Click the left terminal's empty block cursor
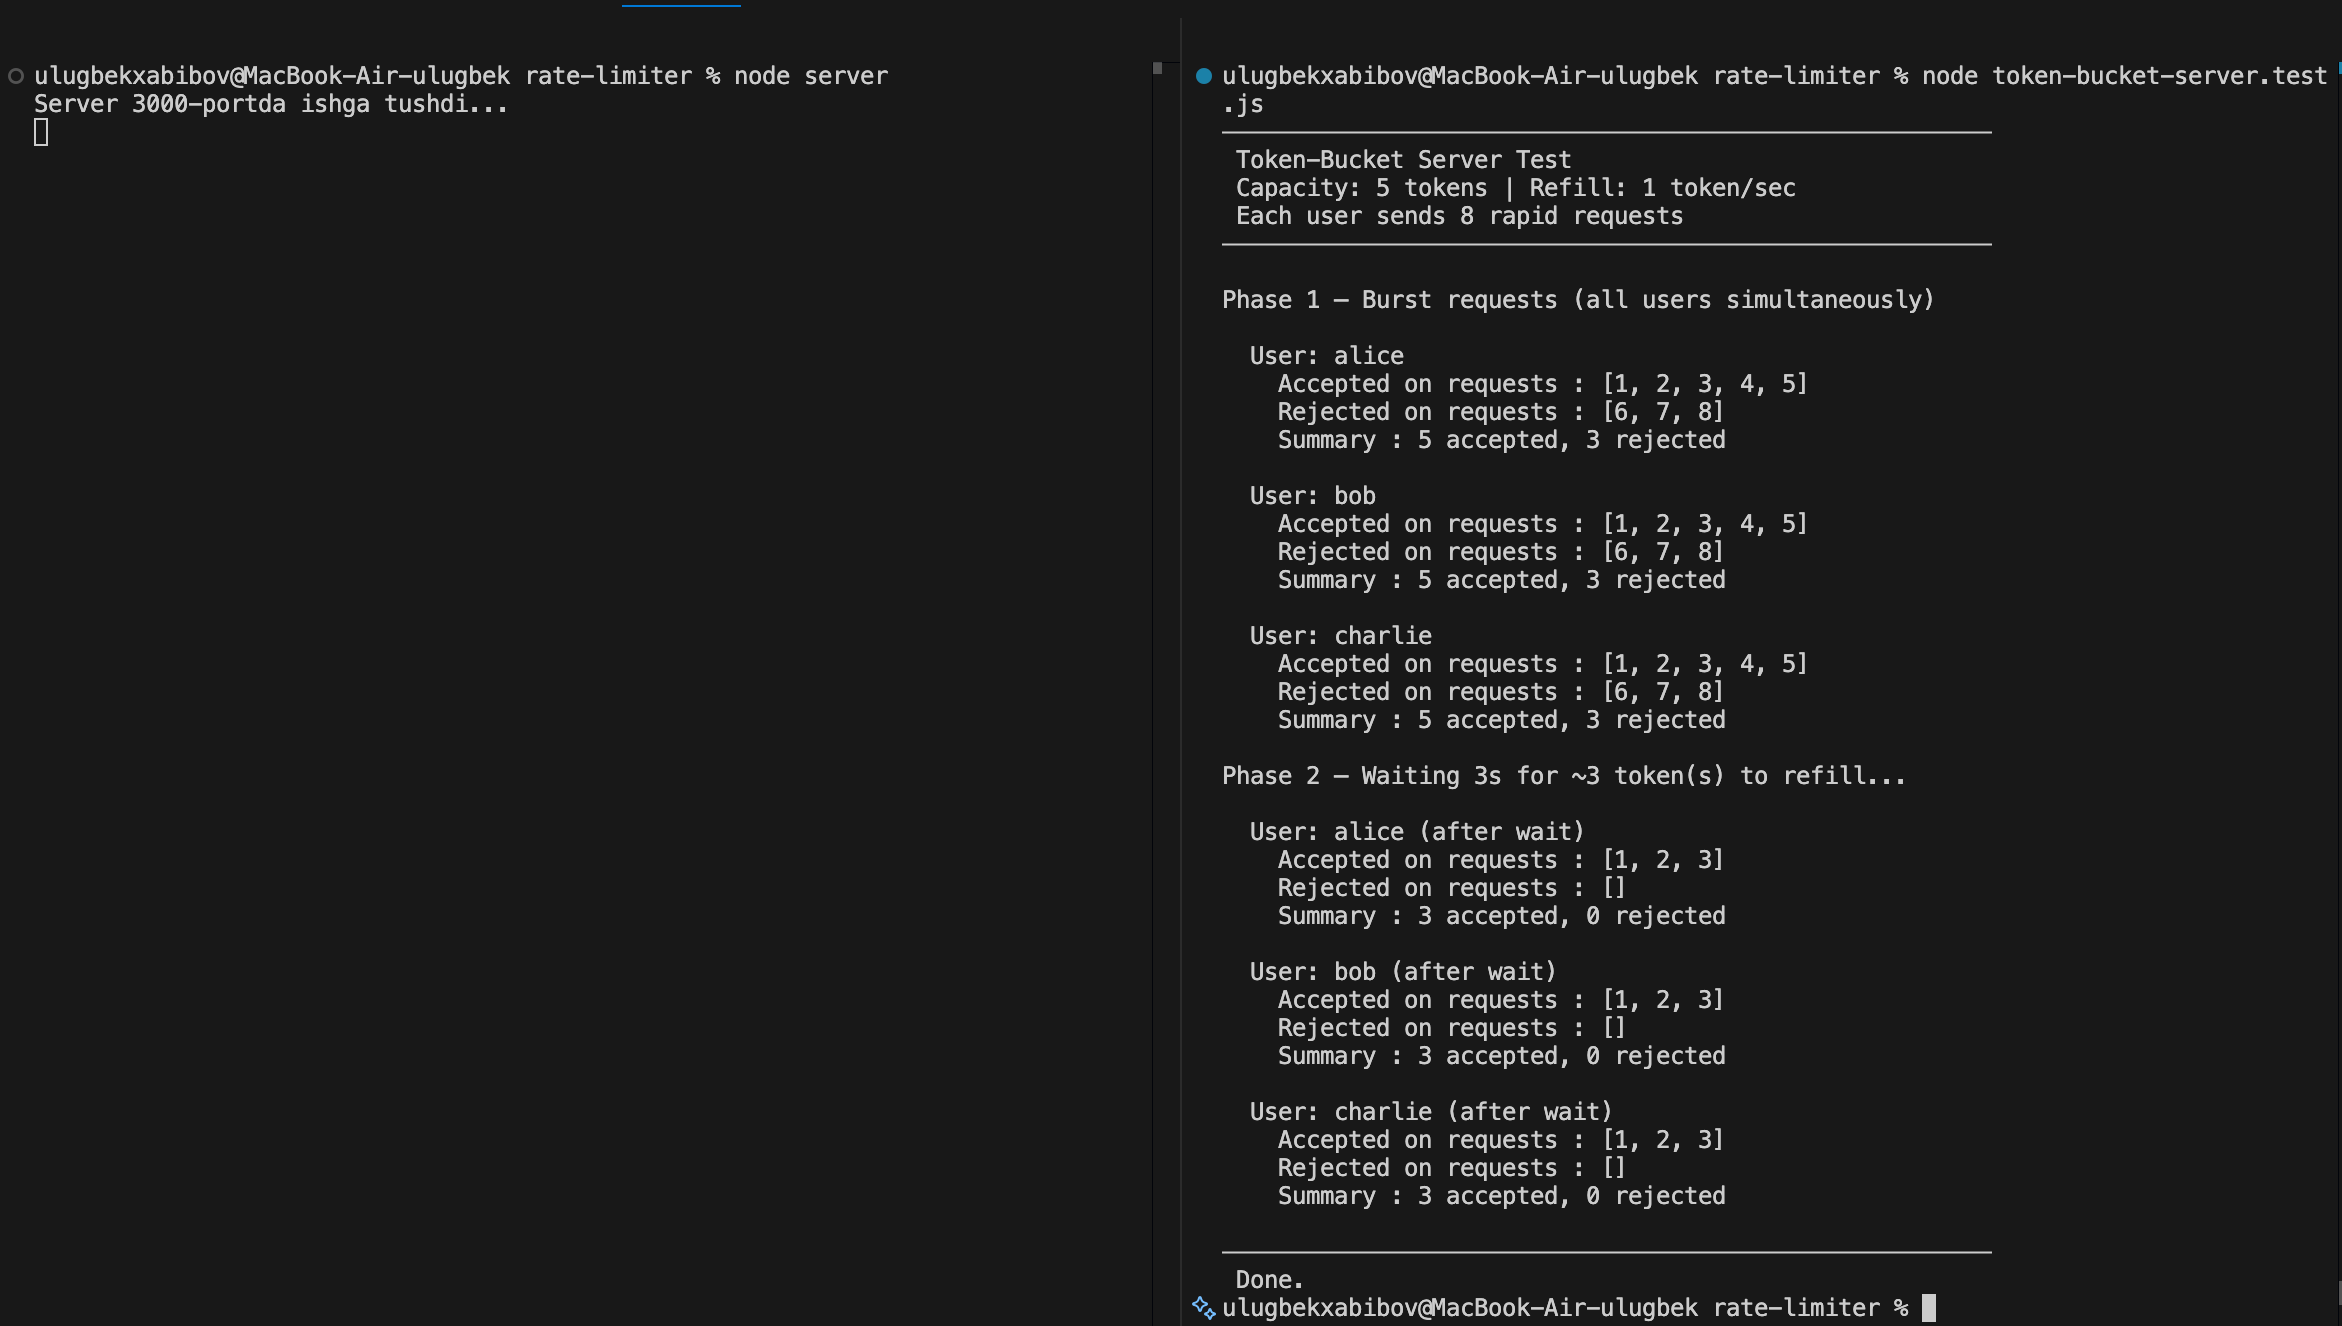The image size is (2342, 1326). click(x=41, y=132)
